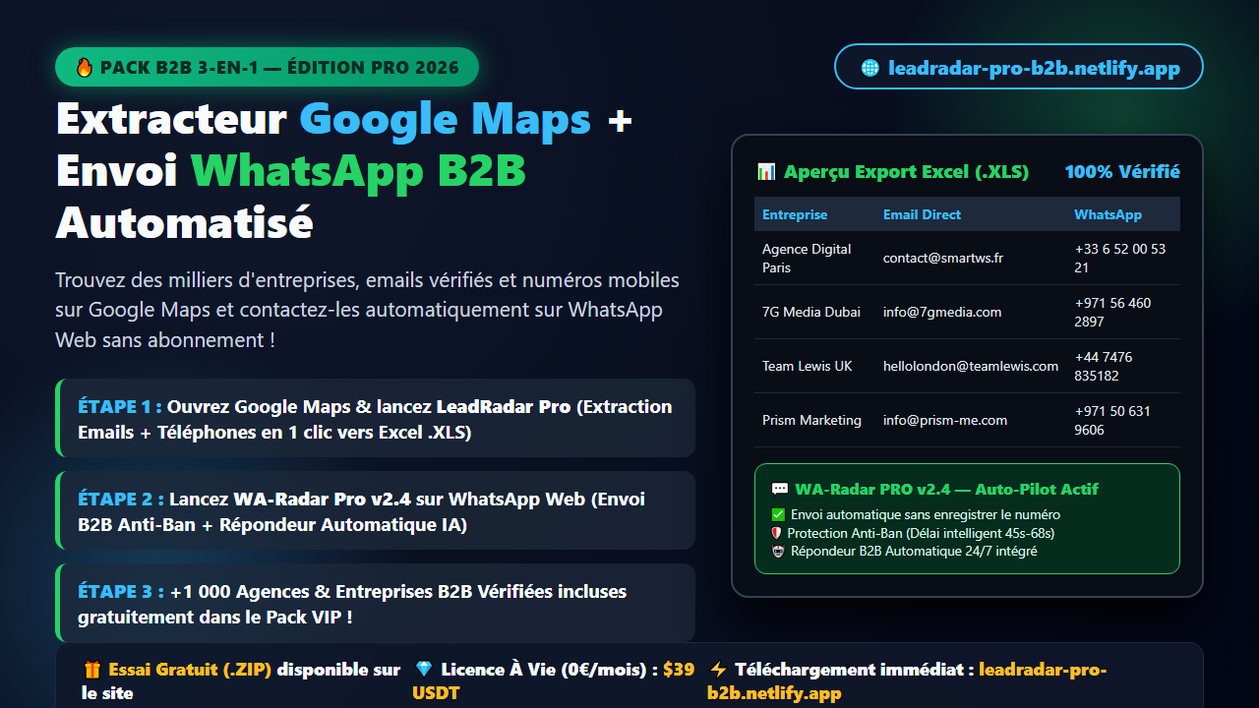
Task: Click the +44 7476 835182 number
Action: tap(1104, 366)
